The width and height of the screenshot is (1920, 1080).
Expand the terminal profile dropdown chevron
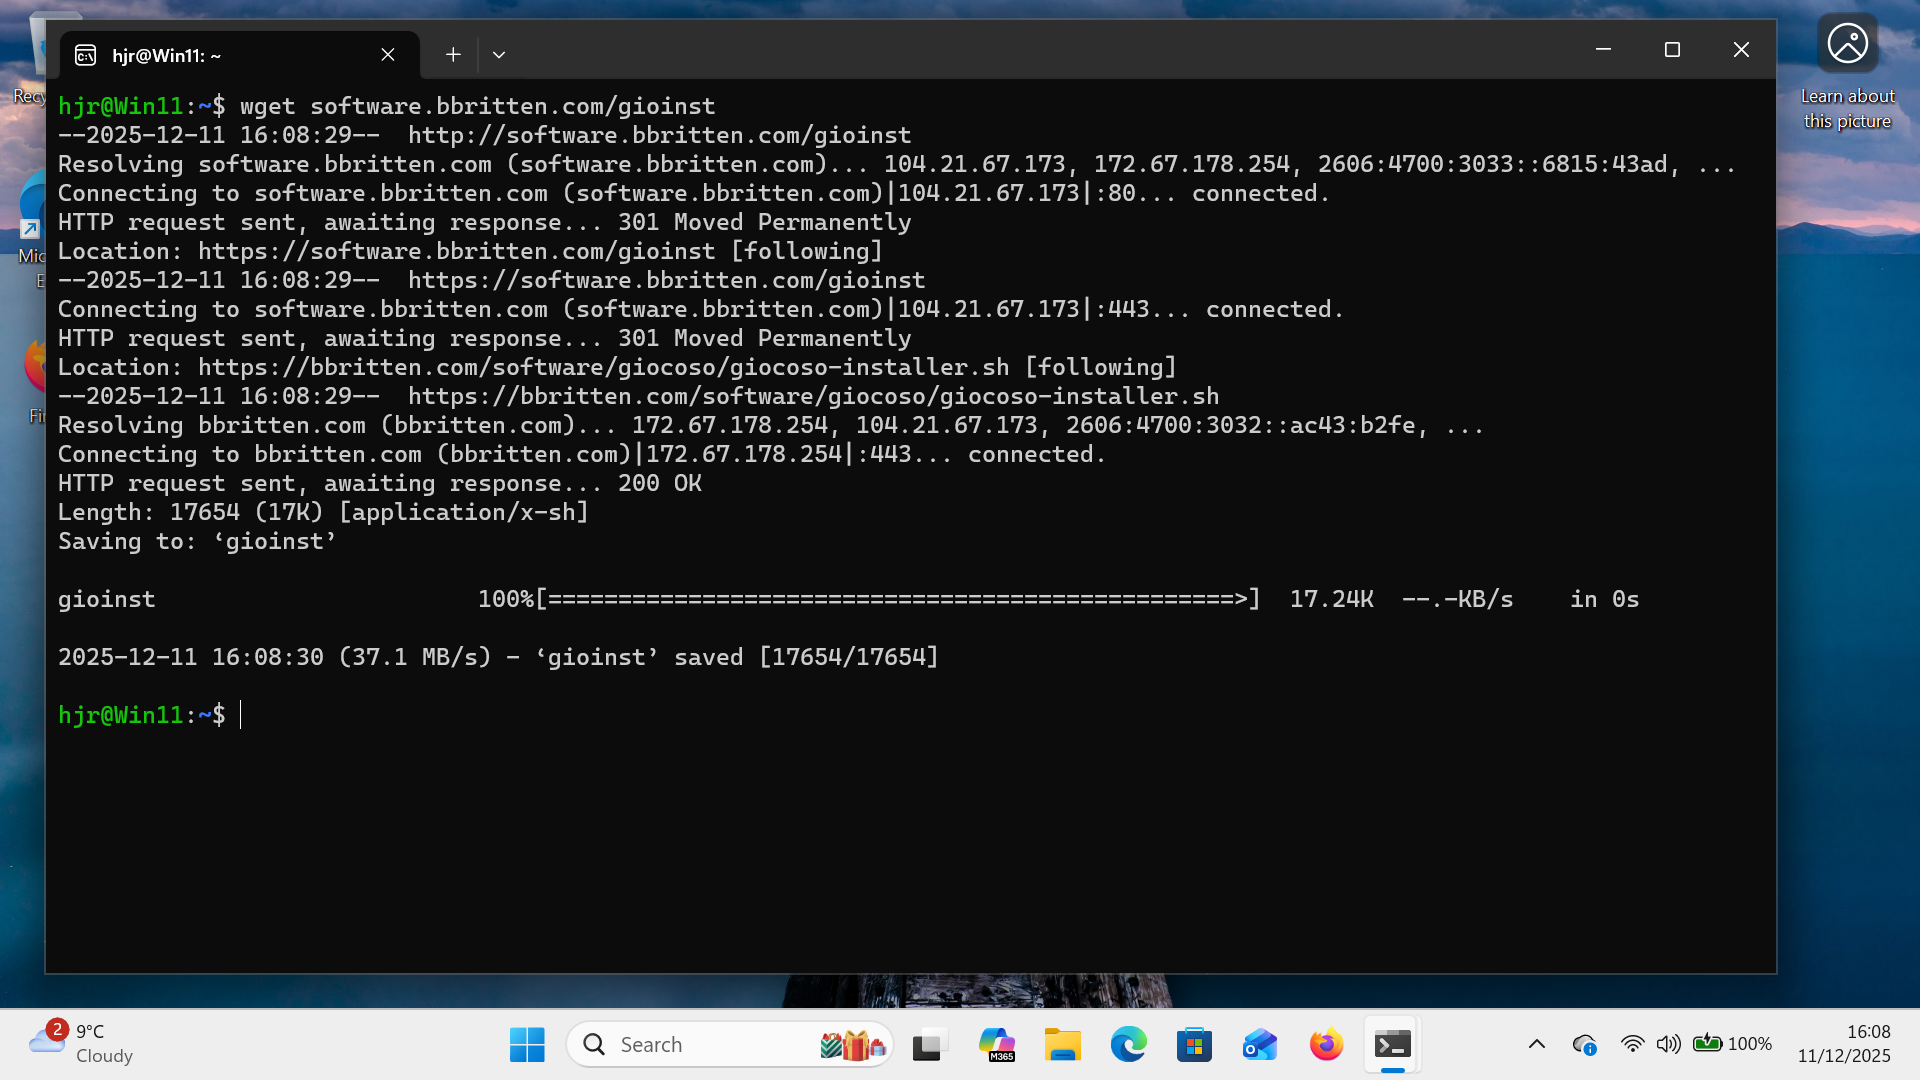[x=499, y=55]
